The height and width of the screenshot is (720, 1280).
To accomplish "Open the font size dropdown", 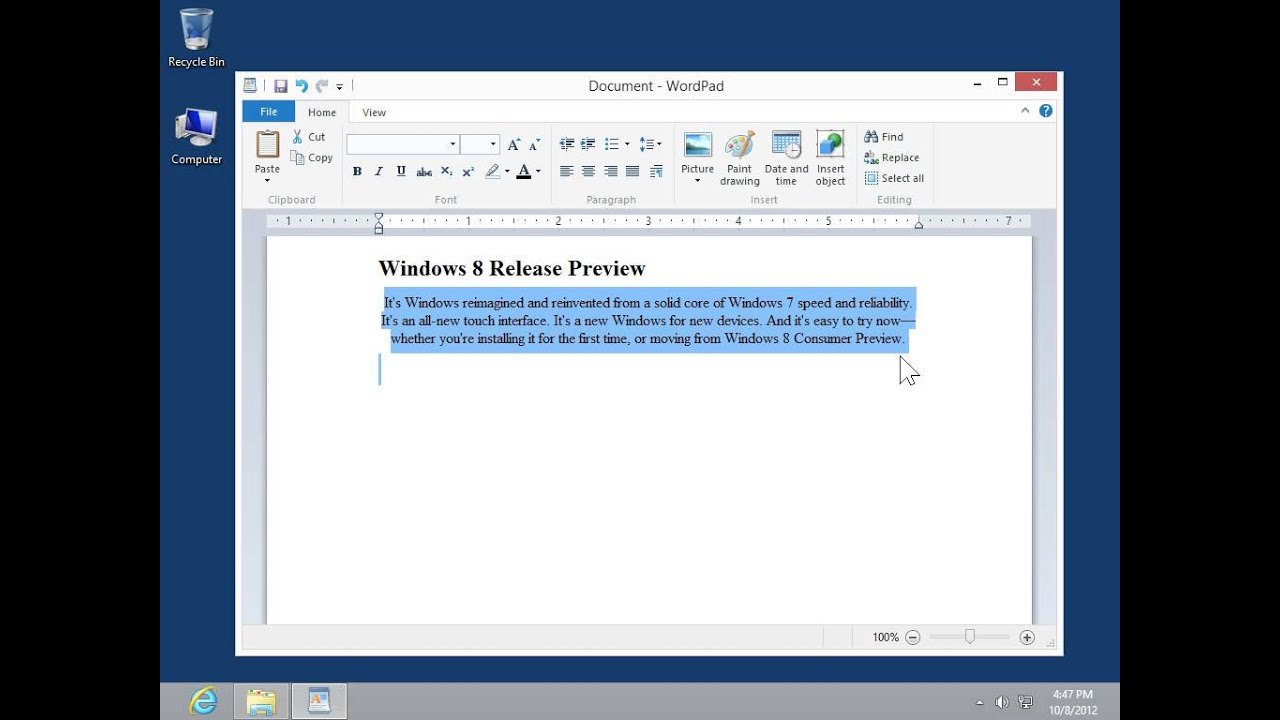I will coord(493,144).
